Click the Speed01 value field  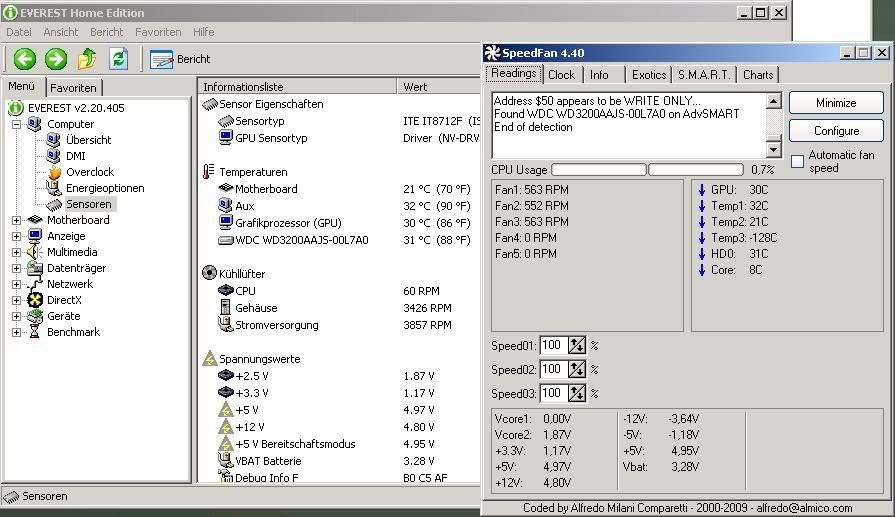pyautogui.click(x=553, y=345)
